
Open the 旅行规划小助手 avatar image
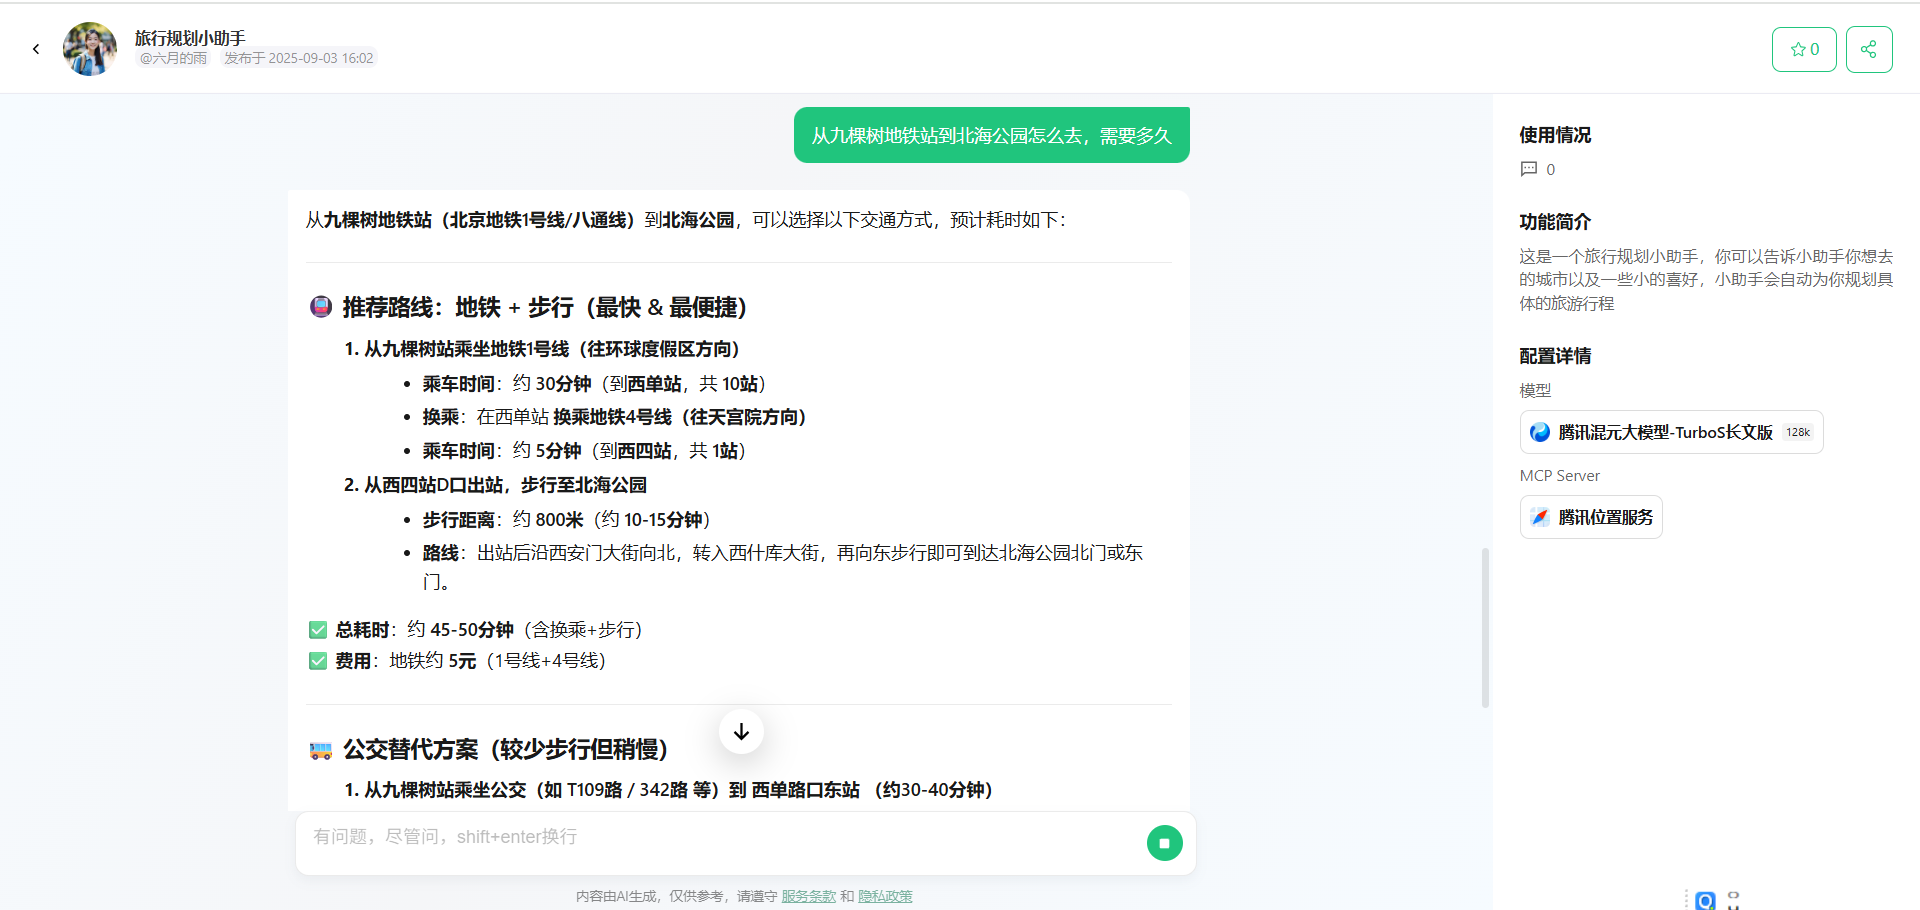[x=90, y=49]
